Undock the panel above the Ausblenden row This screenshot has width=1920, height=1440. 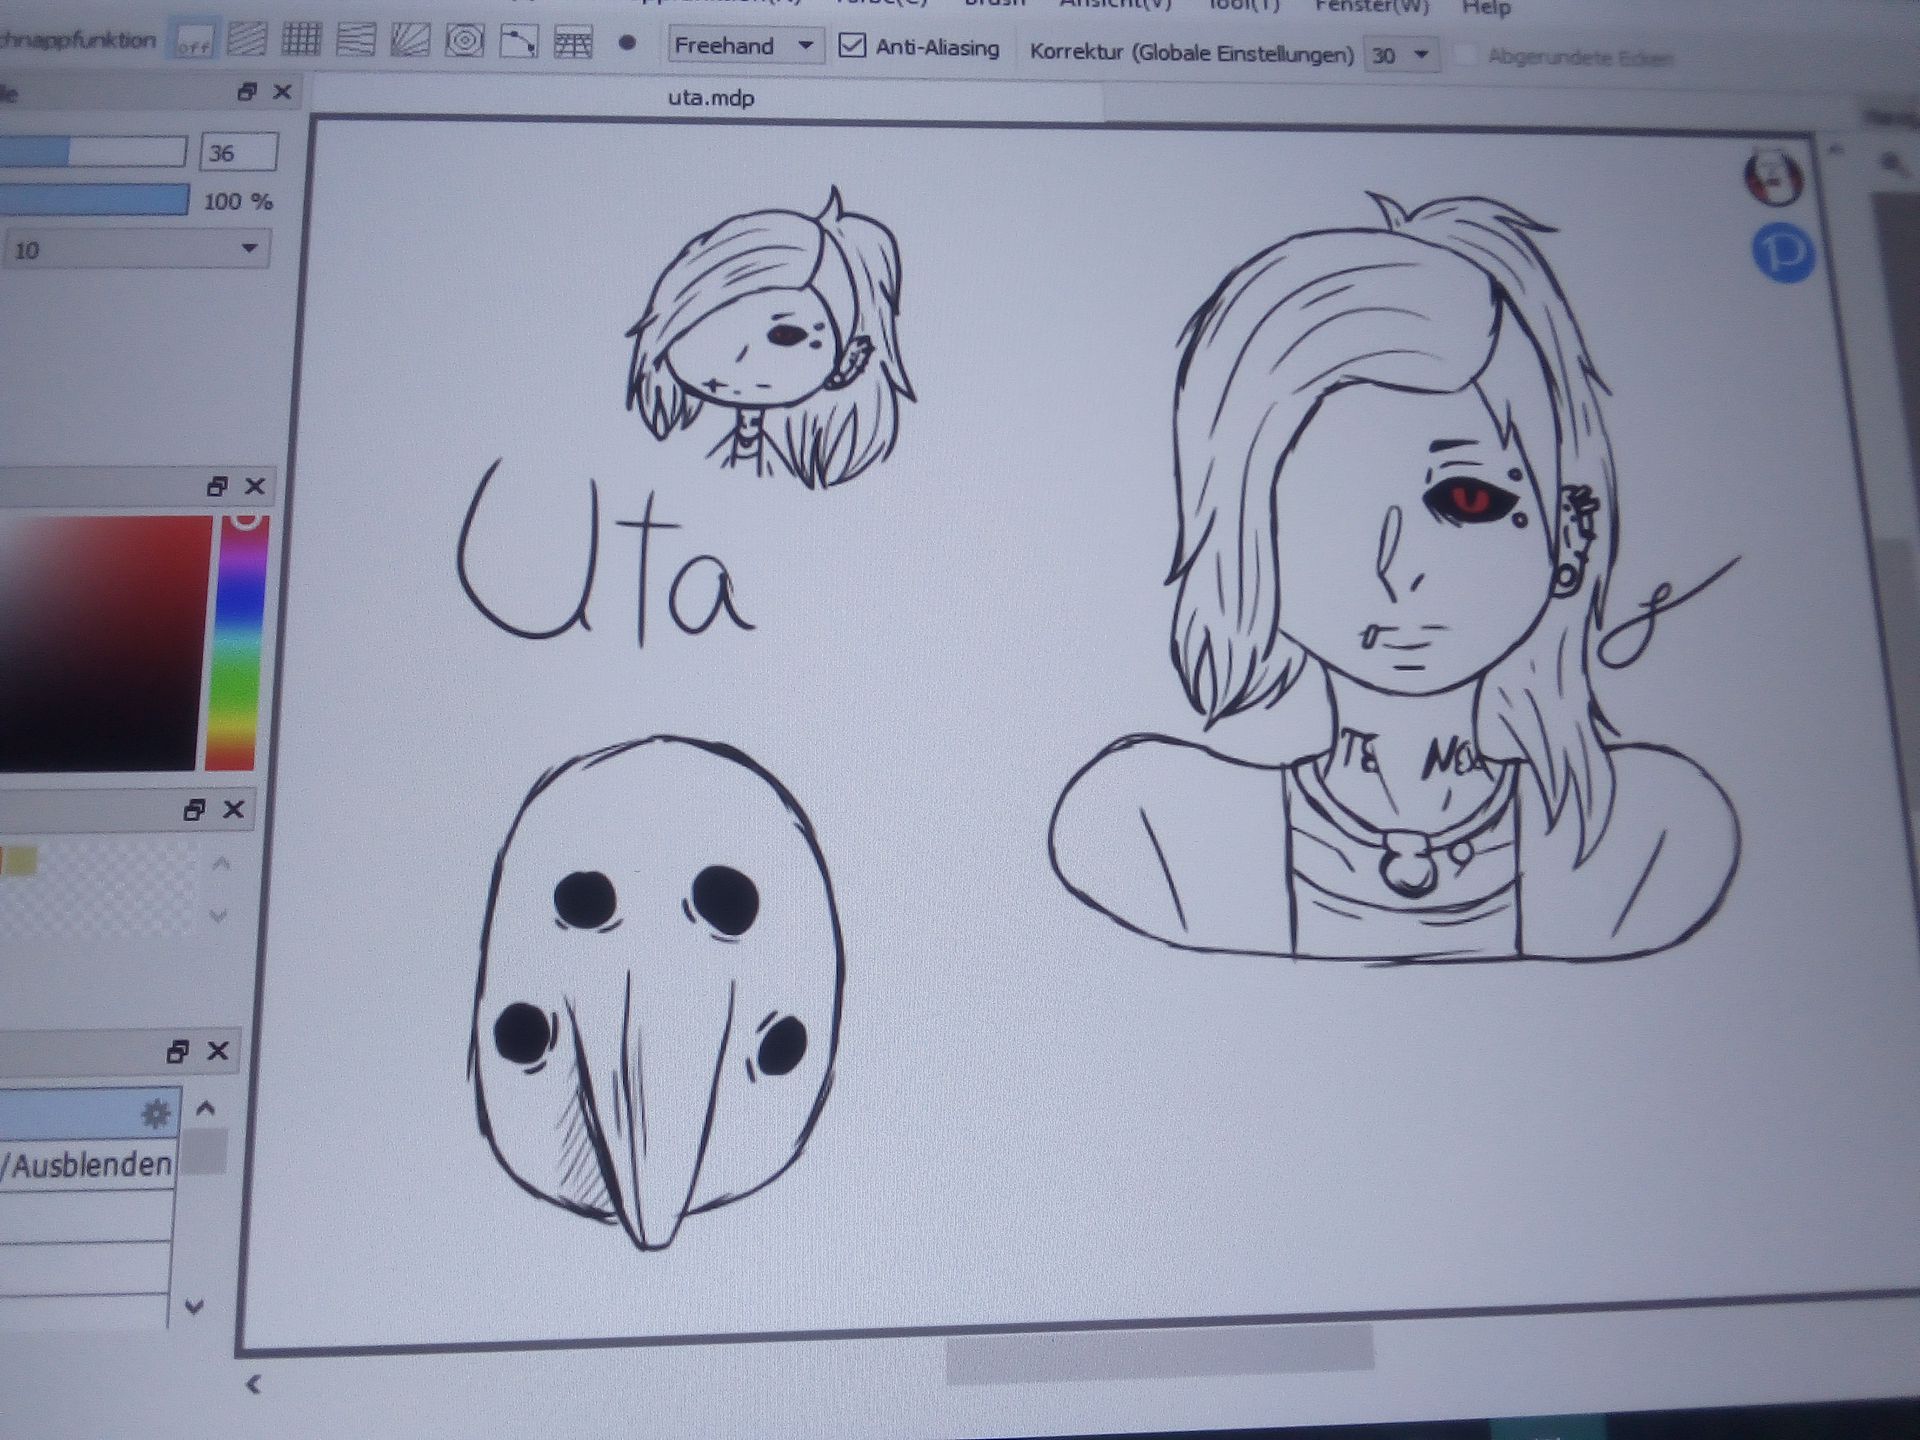pyautogui.click(x=178, y=1052)
